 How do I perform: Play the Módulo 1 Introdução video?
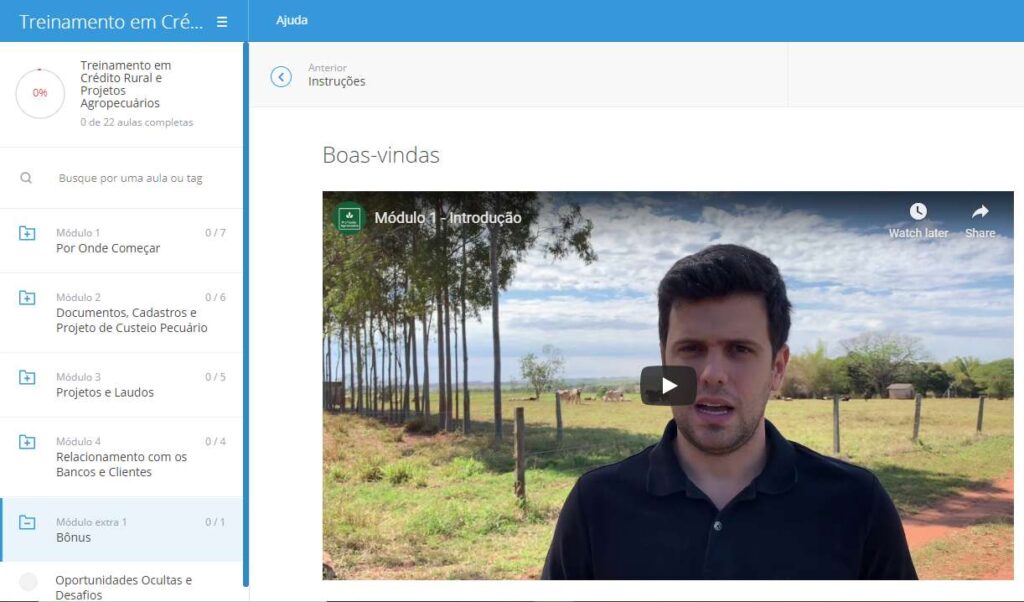coord(668,385)
